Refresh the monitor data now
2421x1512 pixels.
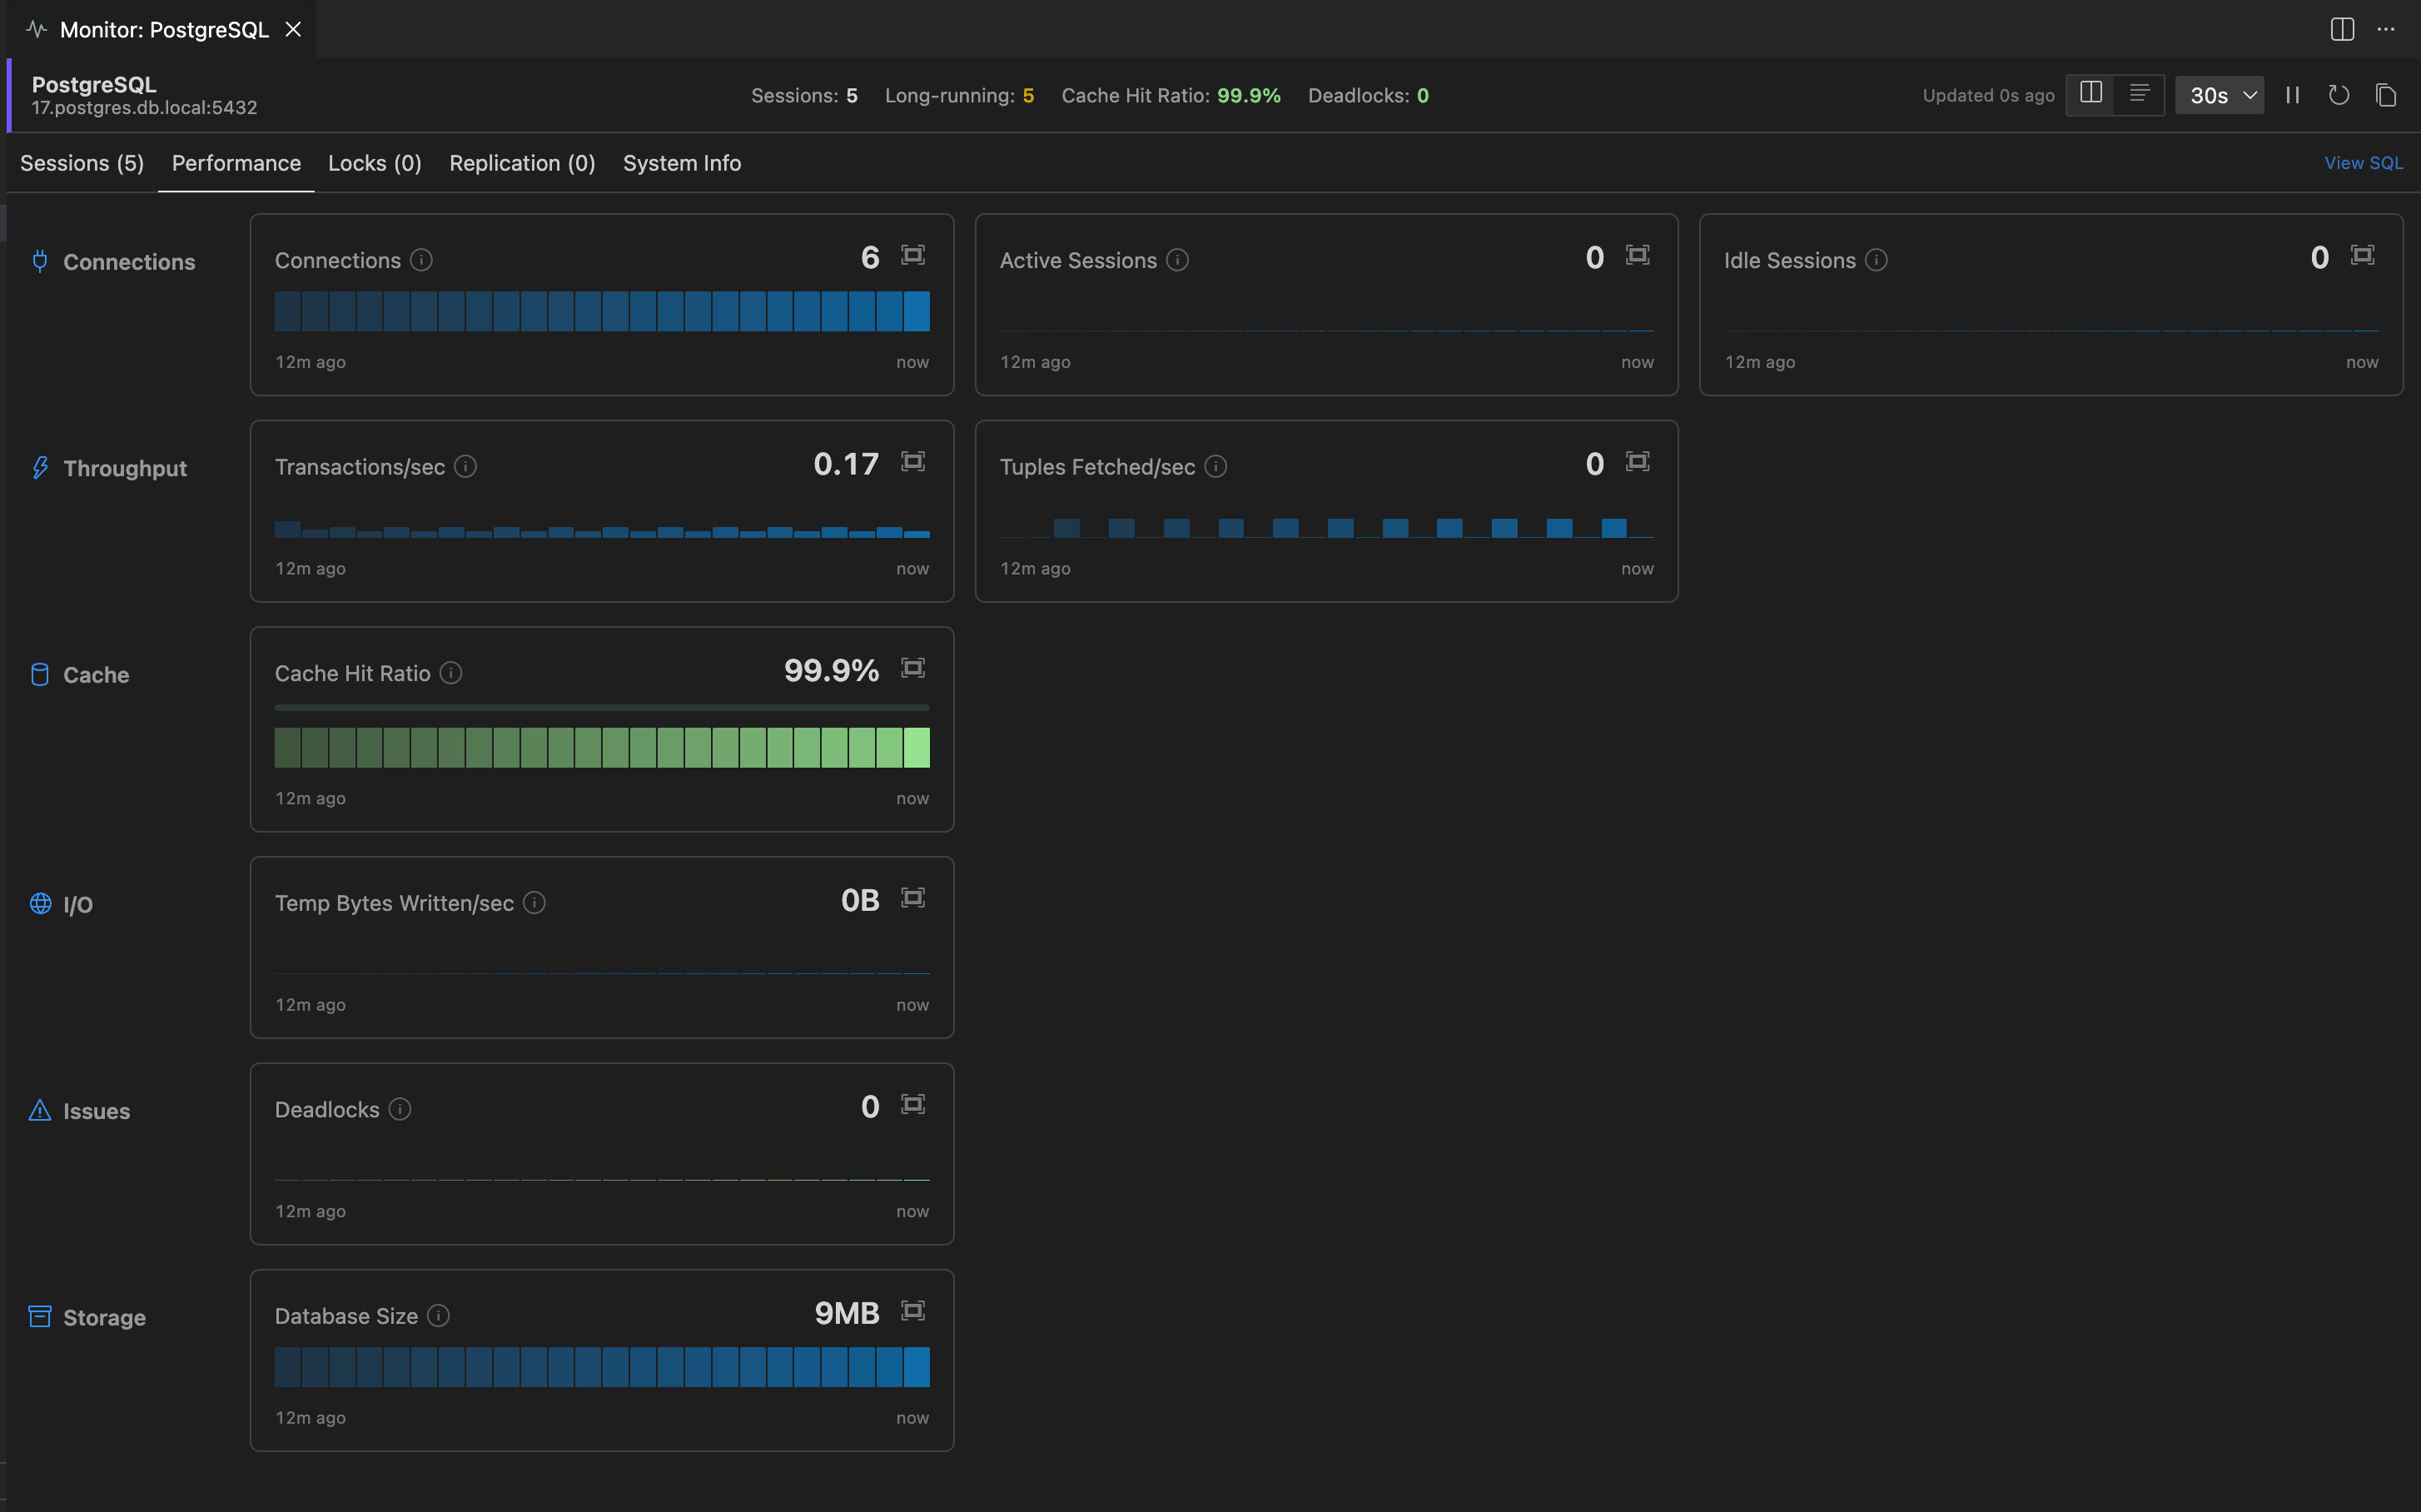pos(2338,95)
